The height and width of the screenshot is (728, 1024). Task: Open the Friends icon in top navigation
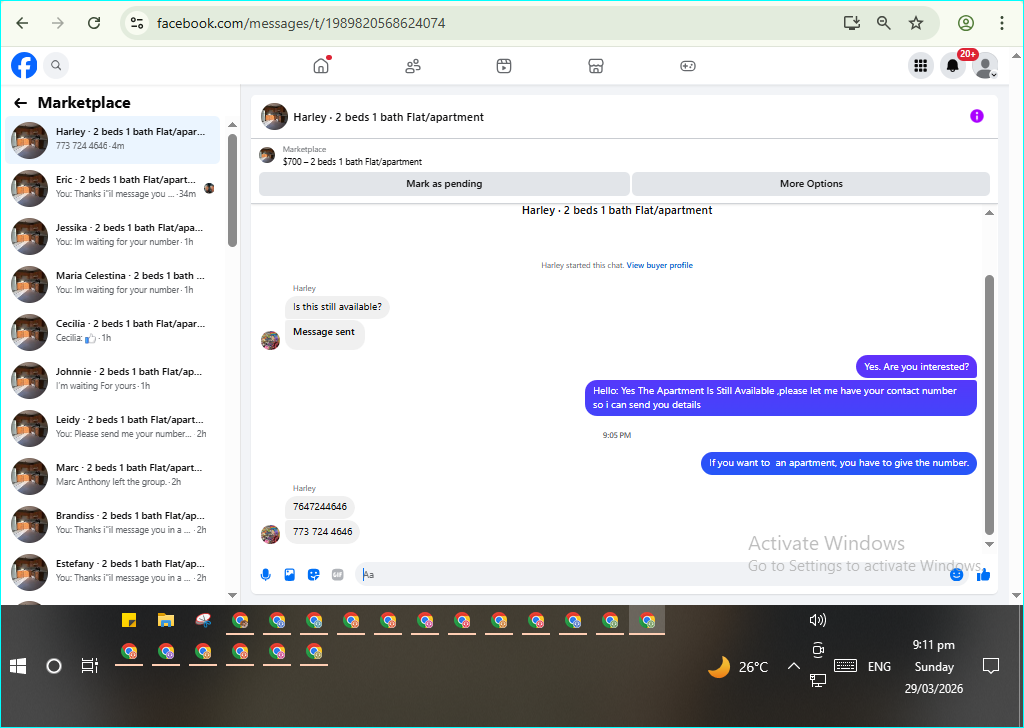click(413, 66)
